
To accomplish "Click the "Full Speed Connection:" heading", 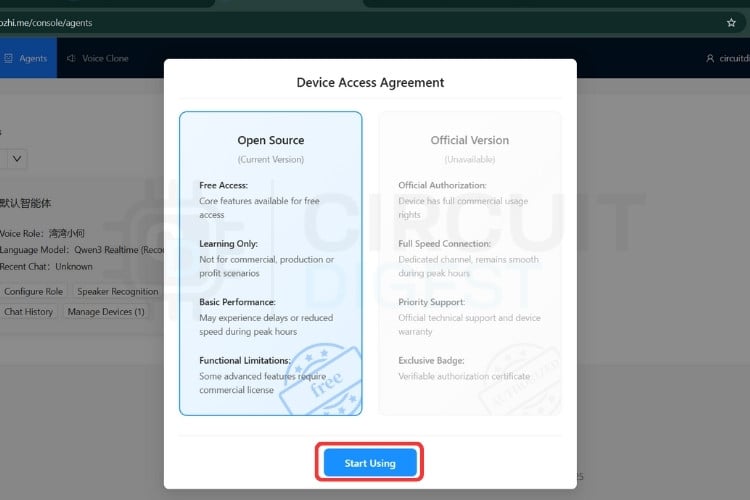I will pyautogui.click(x=445, y=244).
